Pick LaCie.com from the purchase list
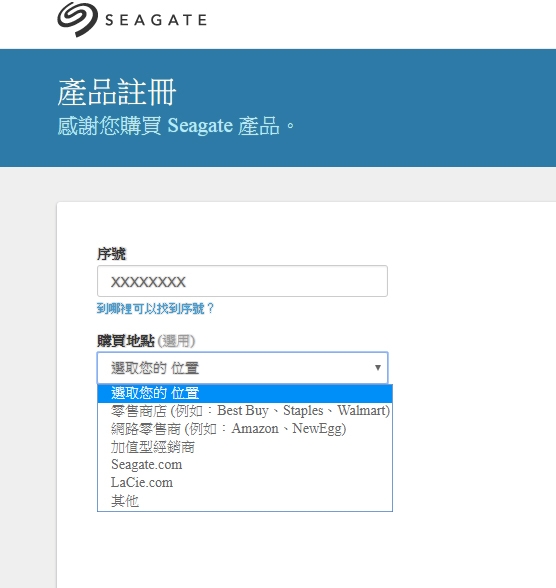The width and height of the screenshot is (556, 588). coord(245,483)
